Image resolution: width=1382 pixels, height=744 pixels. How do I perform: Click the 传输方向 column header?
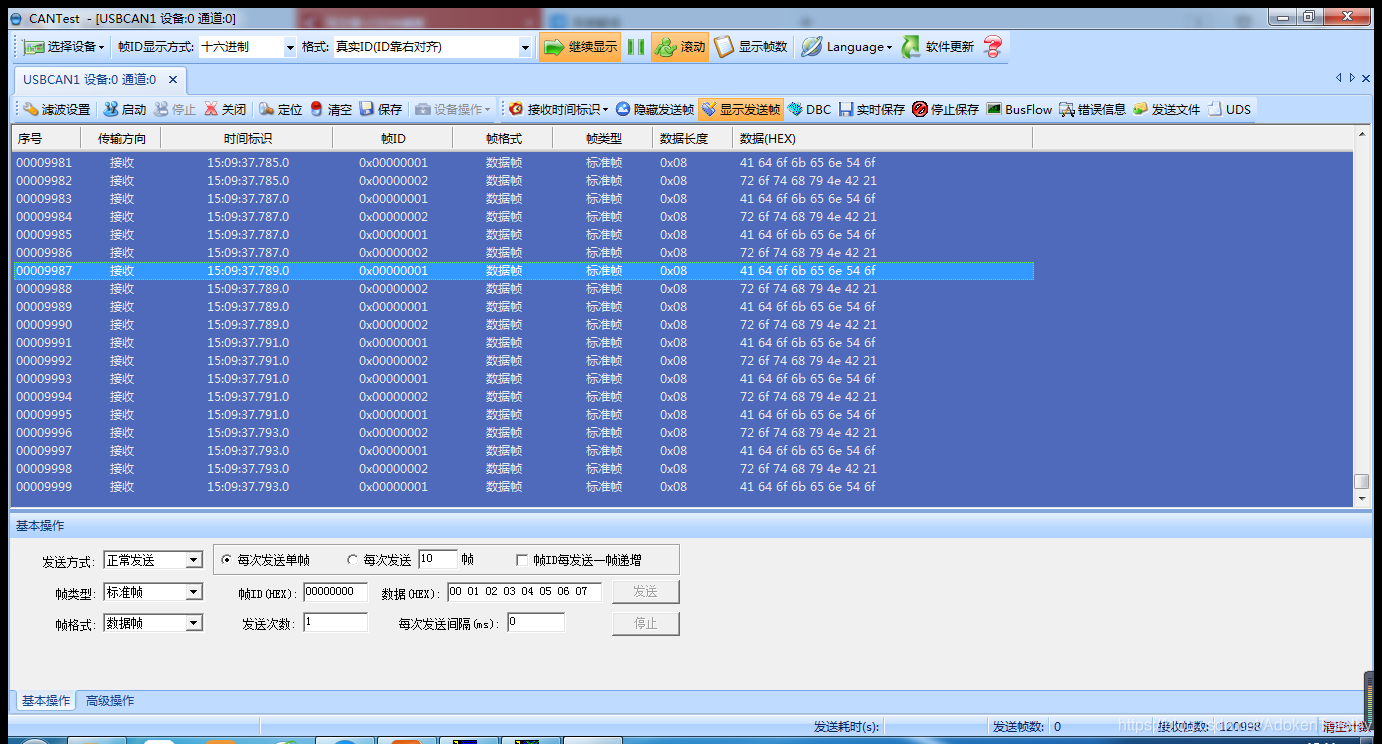tap(122, 138)
